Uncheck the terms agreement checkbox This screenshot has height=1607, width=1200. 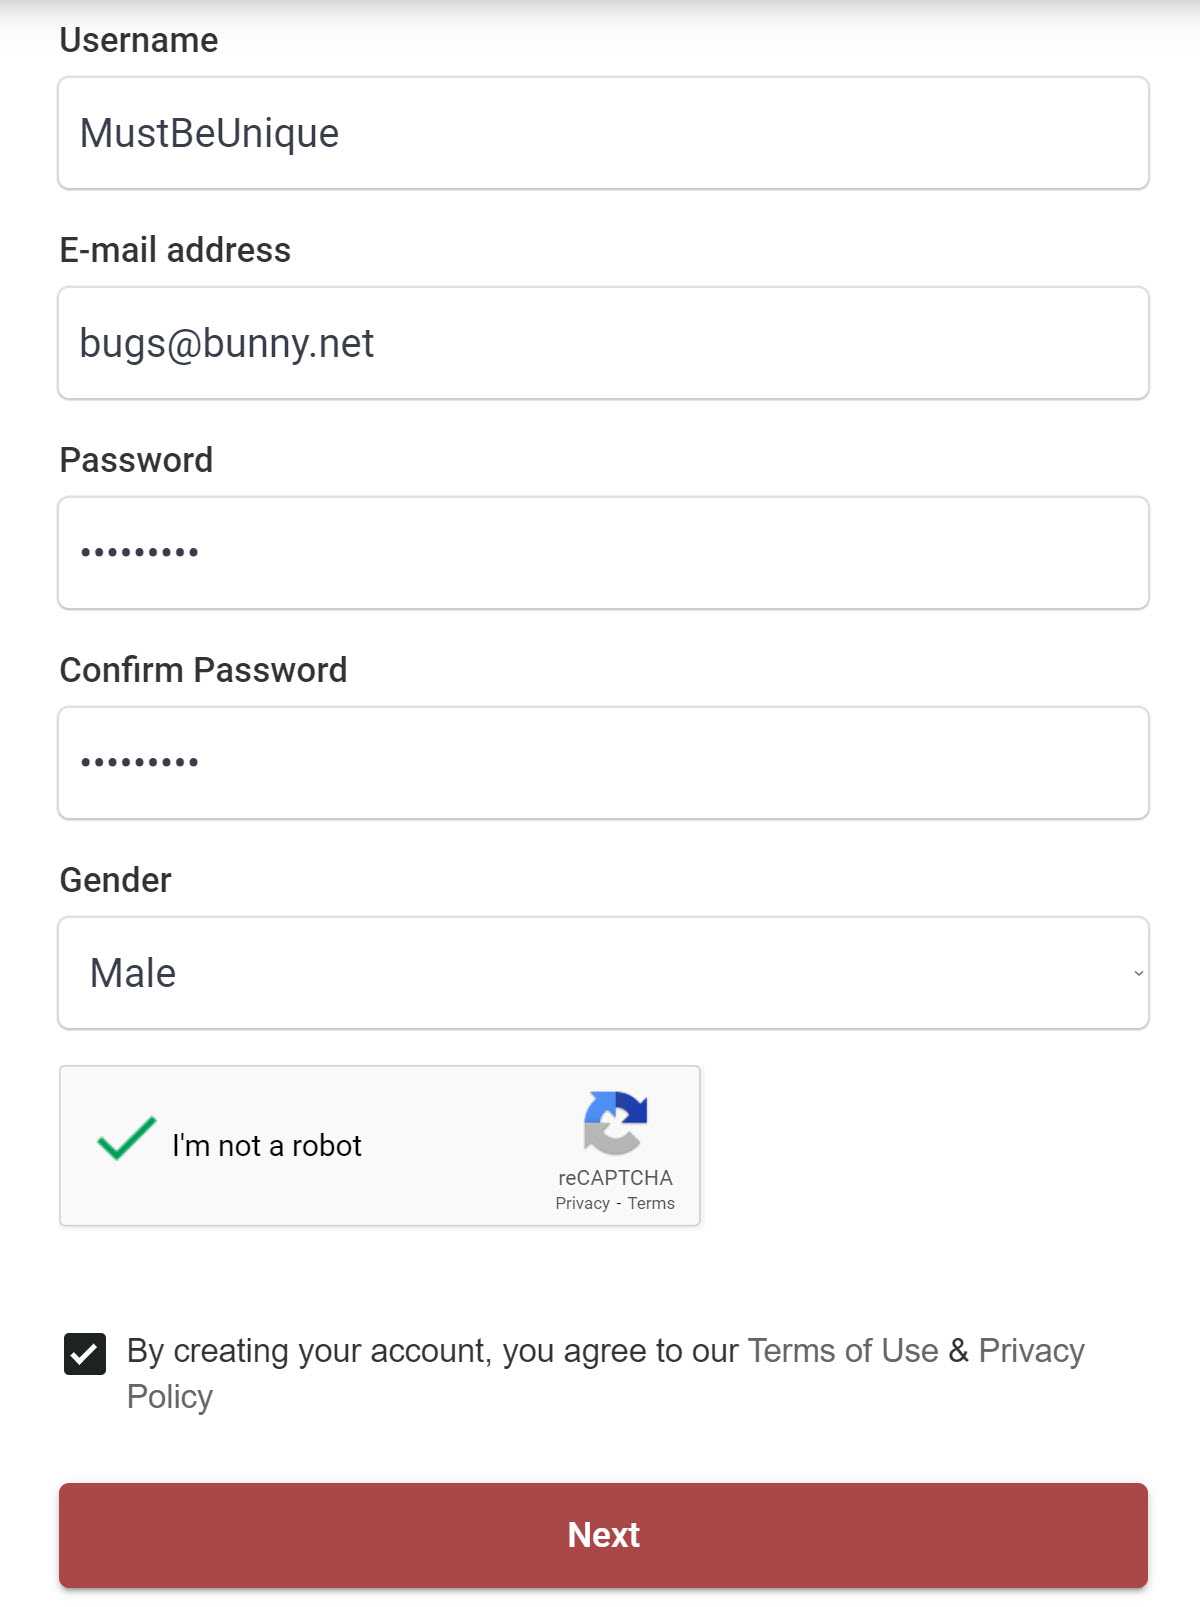85,1354
